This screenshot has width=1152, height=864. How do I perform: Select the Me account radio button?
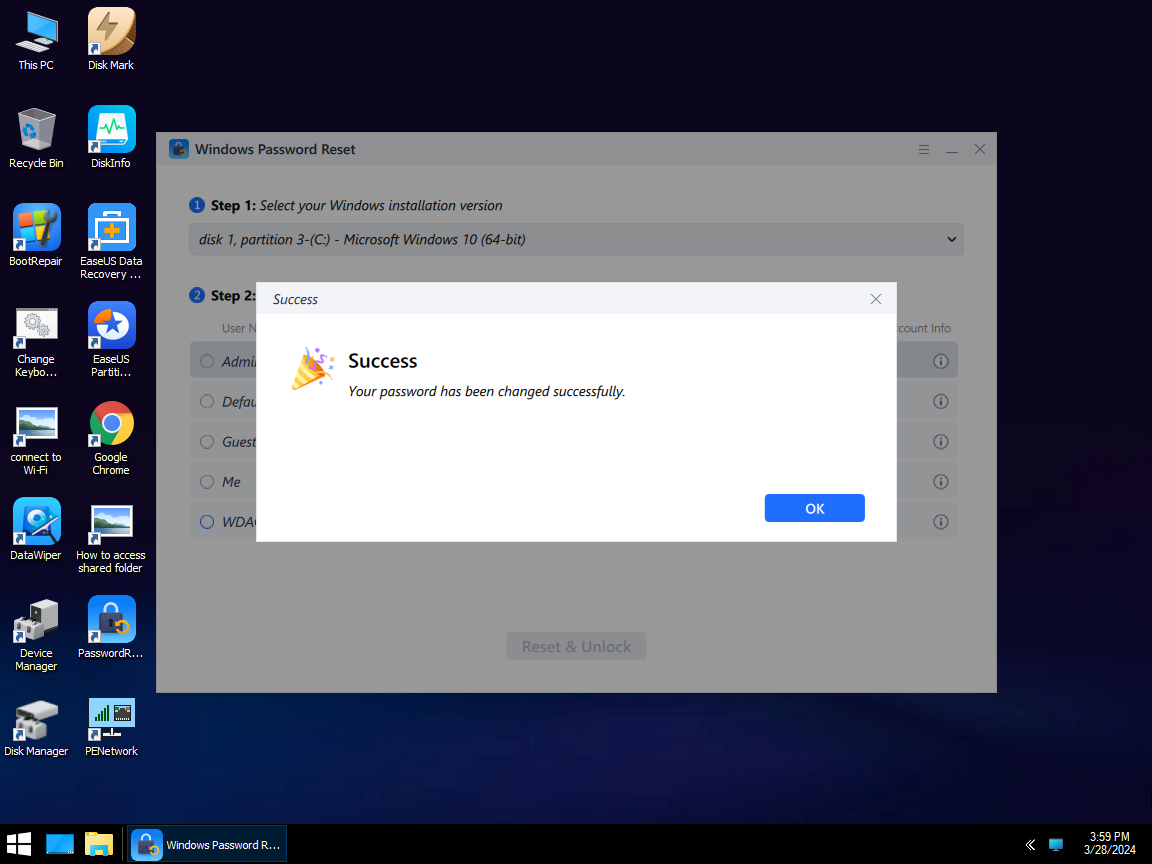207,482
